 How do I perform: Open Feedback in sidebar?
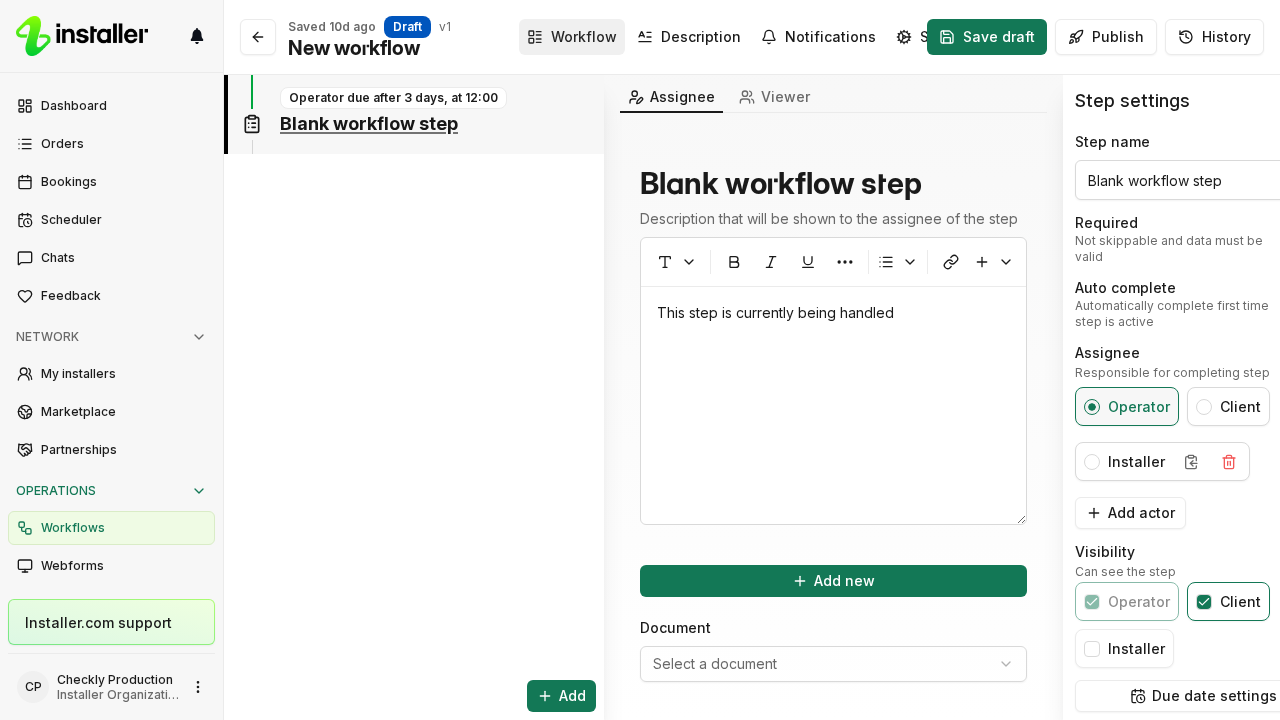[x=111, y=296]
